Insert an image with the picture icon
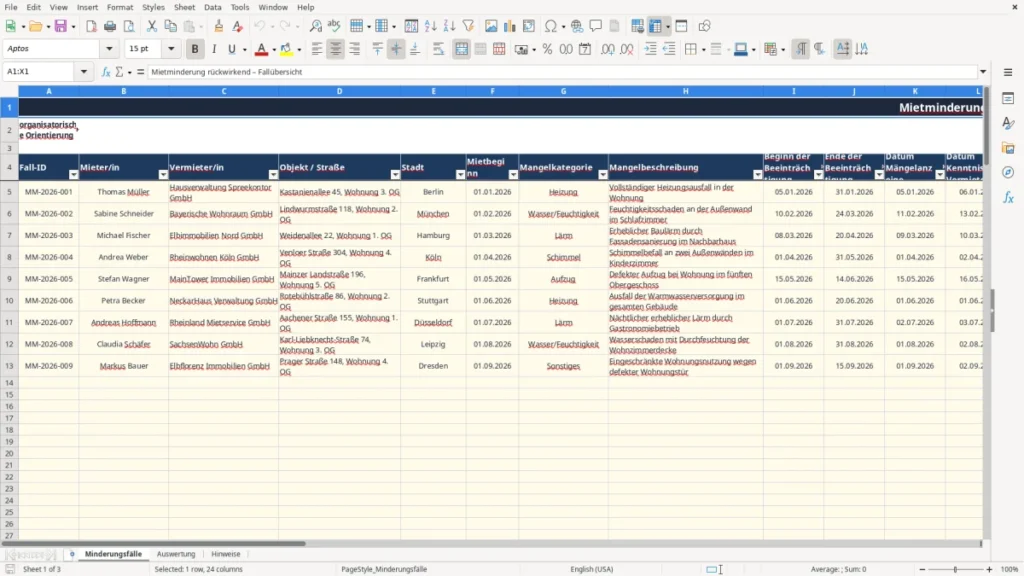This screenshot has height=576, width=1024. (x=491, y=26)
